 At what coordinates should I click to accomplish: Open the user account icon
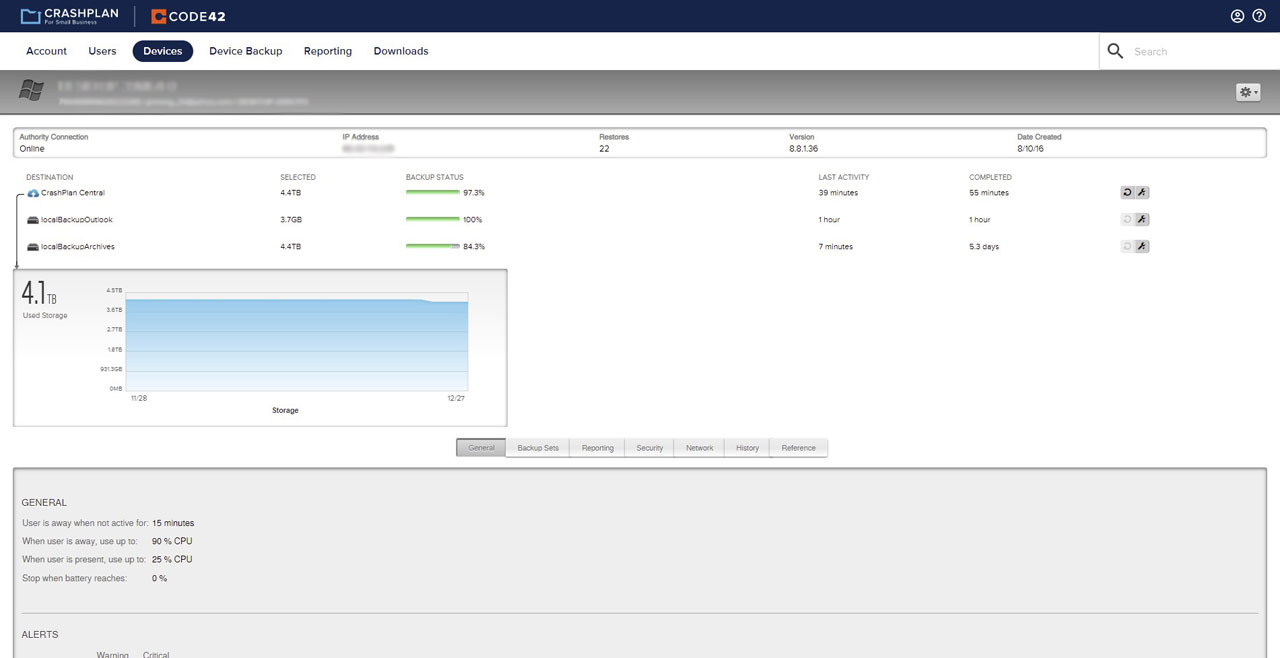[1237, 16]
